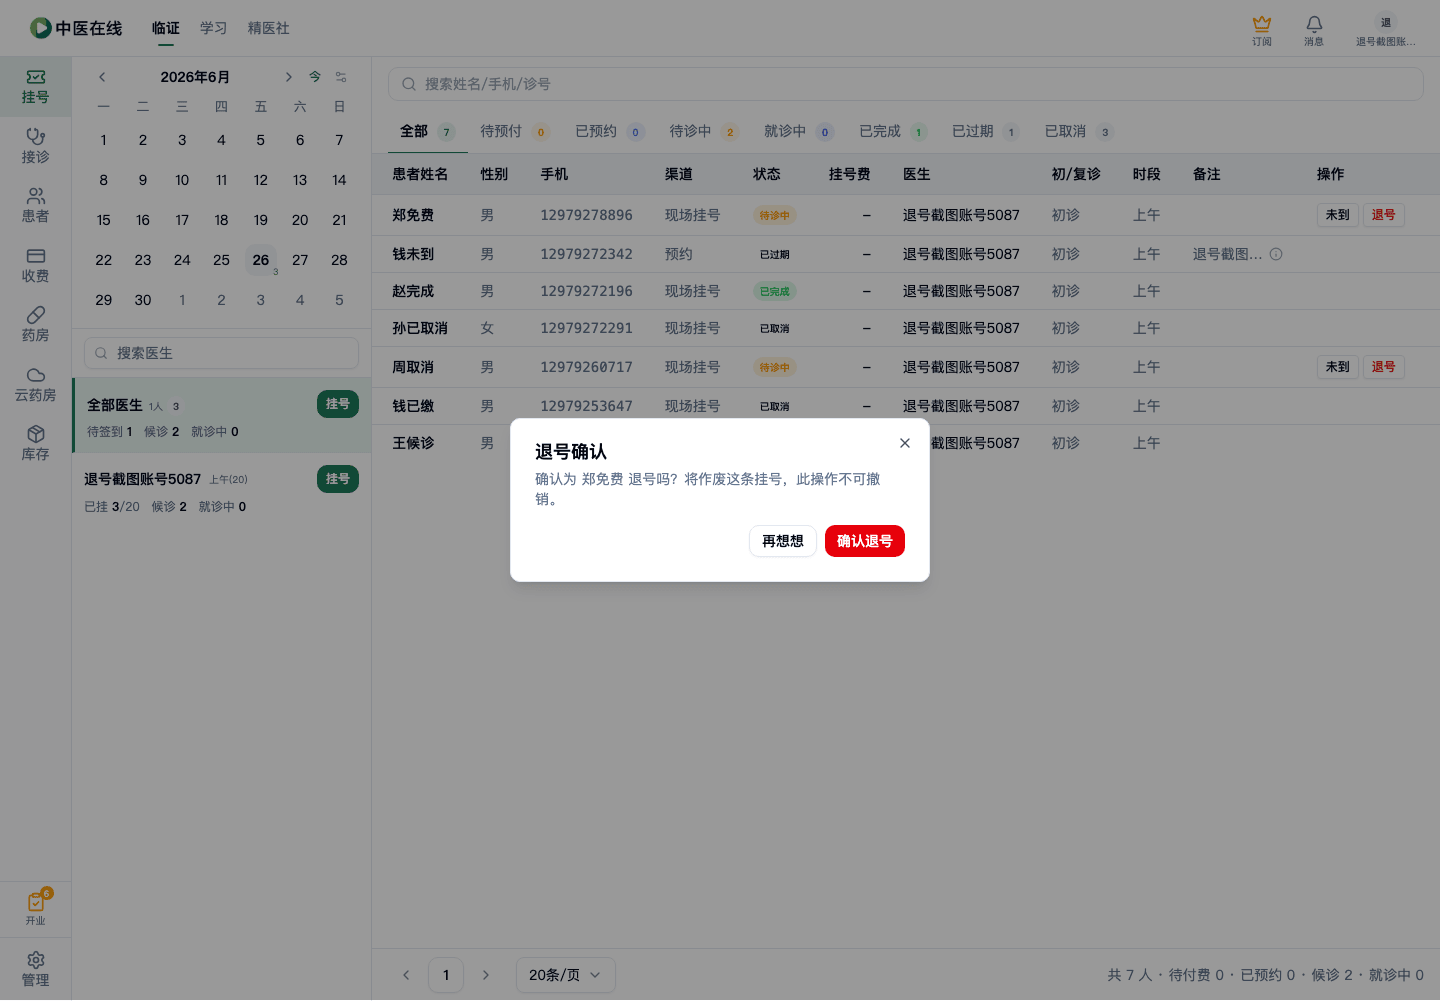1440x1001 pixels.
Task: Click patient name 孙已取消
Action: [420, 328]
